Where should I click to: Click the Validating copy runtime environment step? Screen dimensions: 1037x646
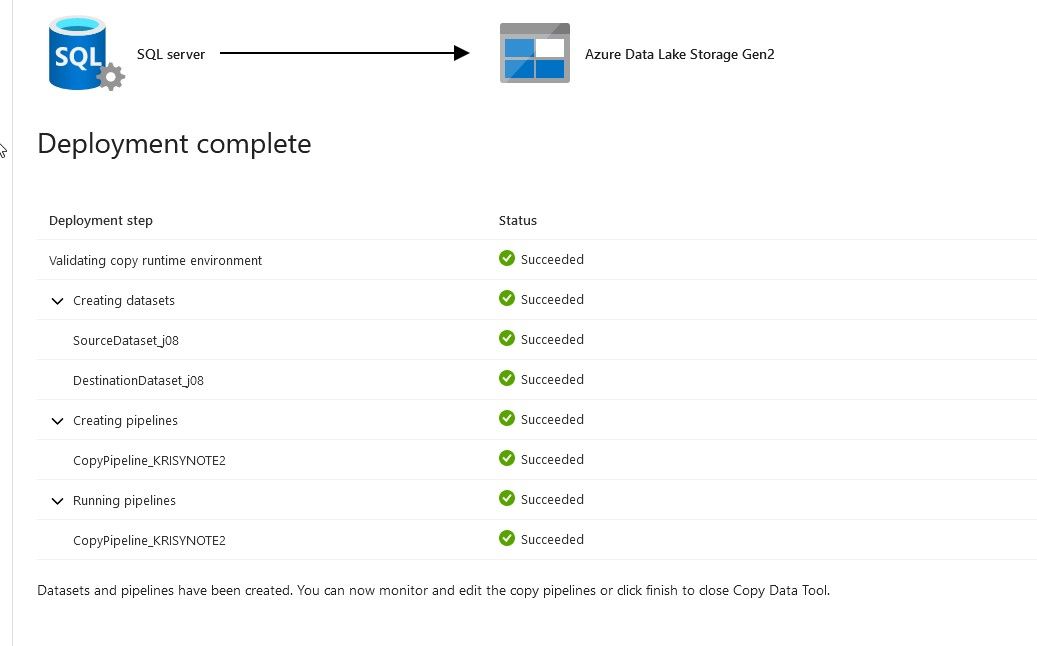click(155, 261)
